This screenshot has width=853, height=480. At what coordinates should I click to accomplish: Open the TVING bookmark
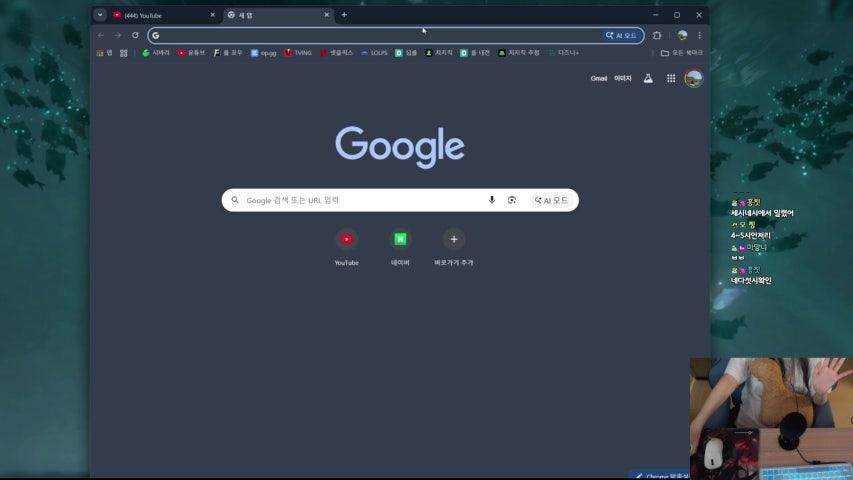(298, 53)
